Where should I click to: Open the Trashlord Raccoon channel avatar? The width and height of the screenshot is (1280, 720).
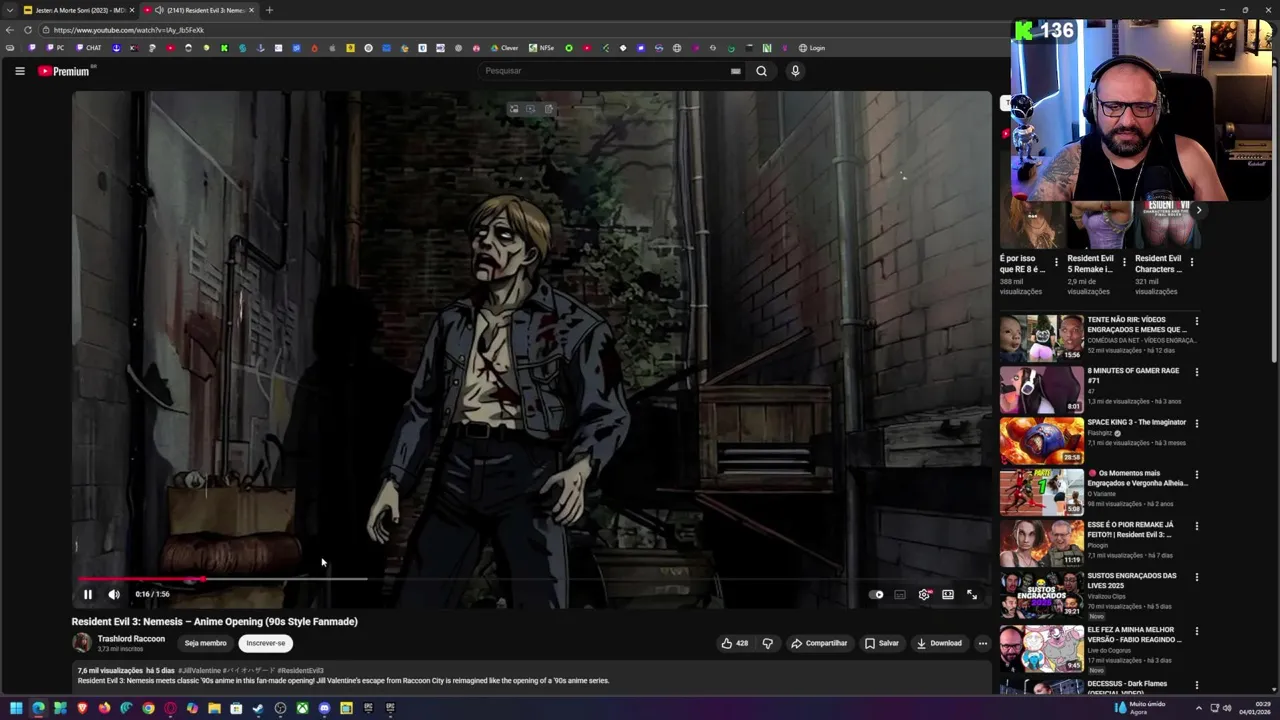click(82, 643)
